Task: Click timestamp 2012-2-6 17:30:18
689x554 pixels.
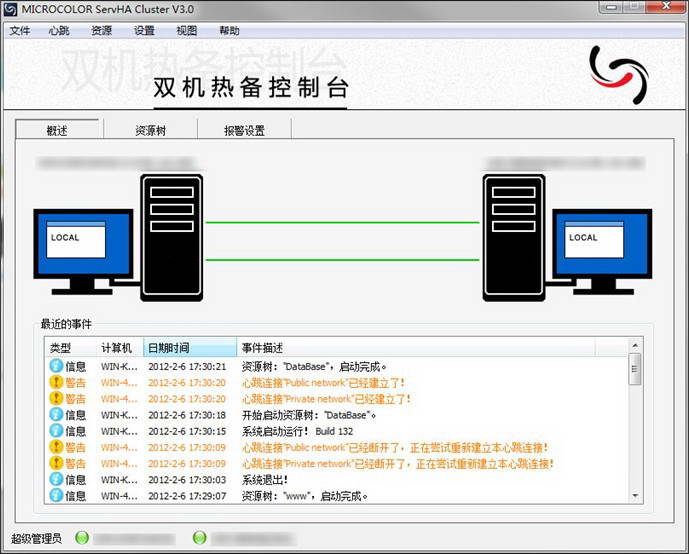Action: (187, 415)
